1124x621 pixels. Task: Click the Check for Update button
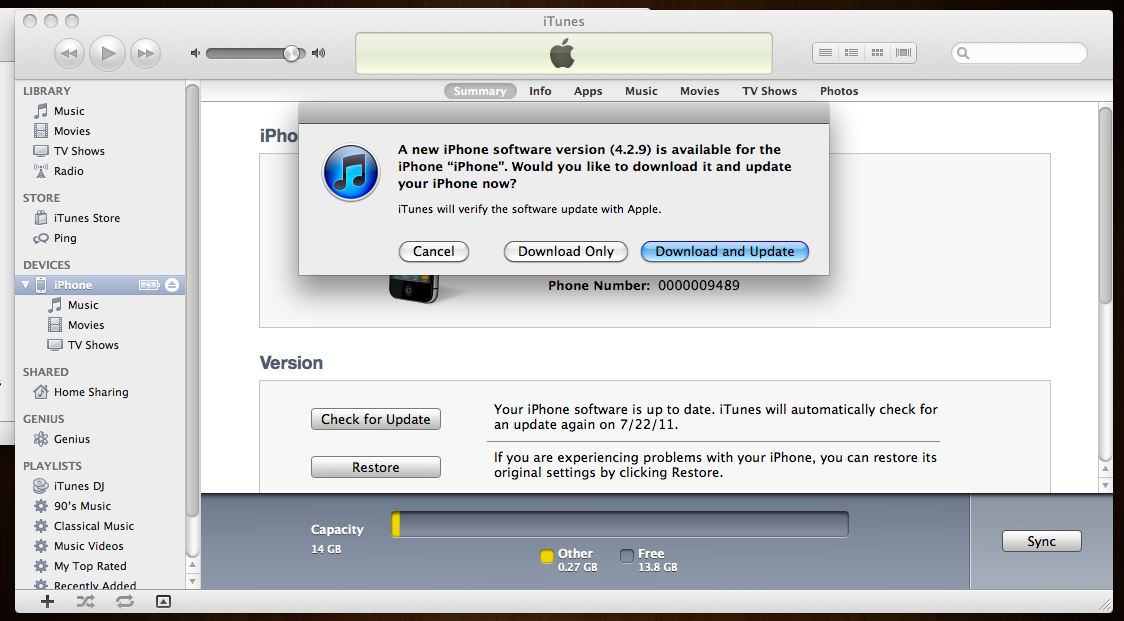tap(376, 419)
